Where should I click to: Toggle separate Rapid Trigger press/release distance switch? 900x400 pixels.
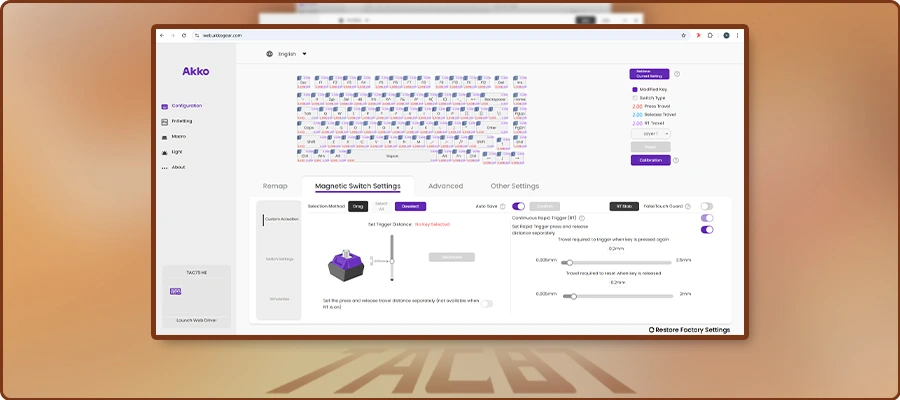tap(707, 230)
